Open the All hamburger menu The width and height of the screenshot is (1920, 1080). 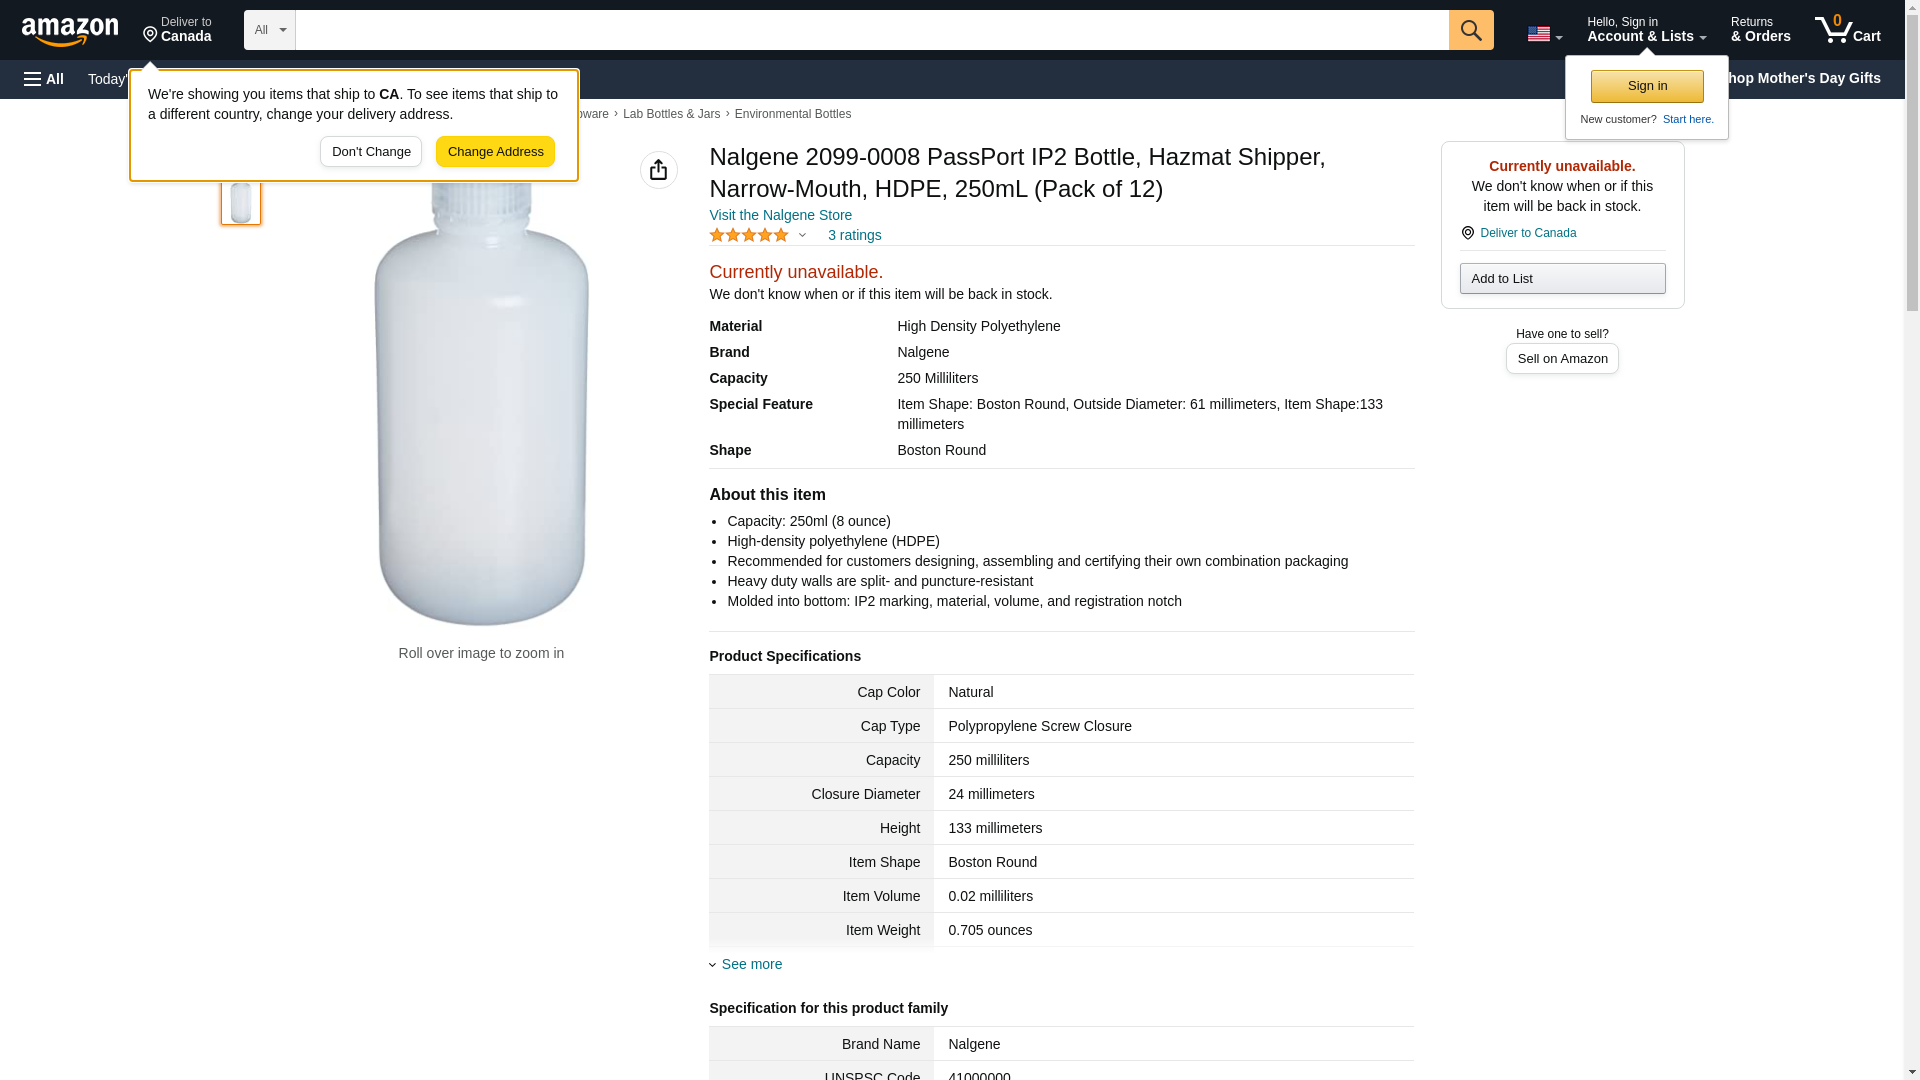pyautogui.click(x=44, y=79)
